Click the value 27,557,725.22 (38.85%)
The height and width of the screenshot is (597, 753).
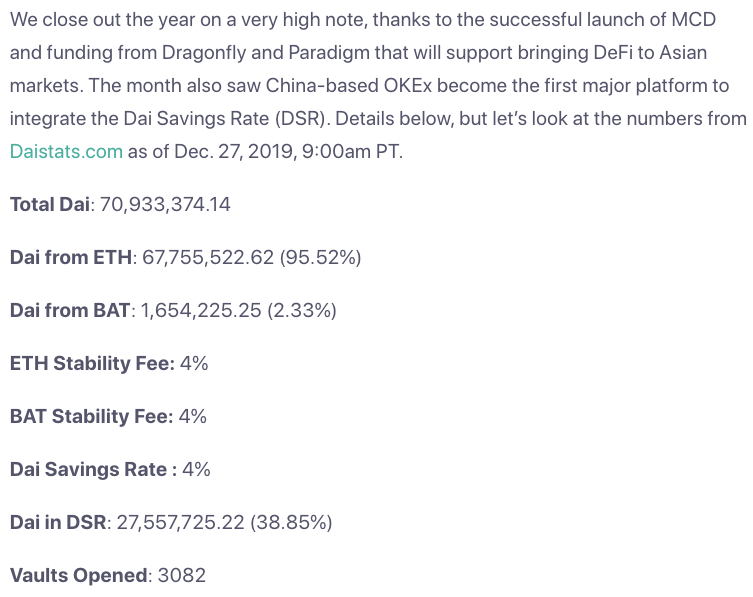coord(225,522)
